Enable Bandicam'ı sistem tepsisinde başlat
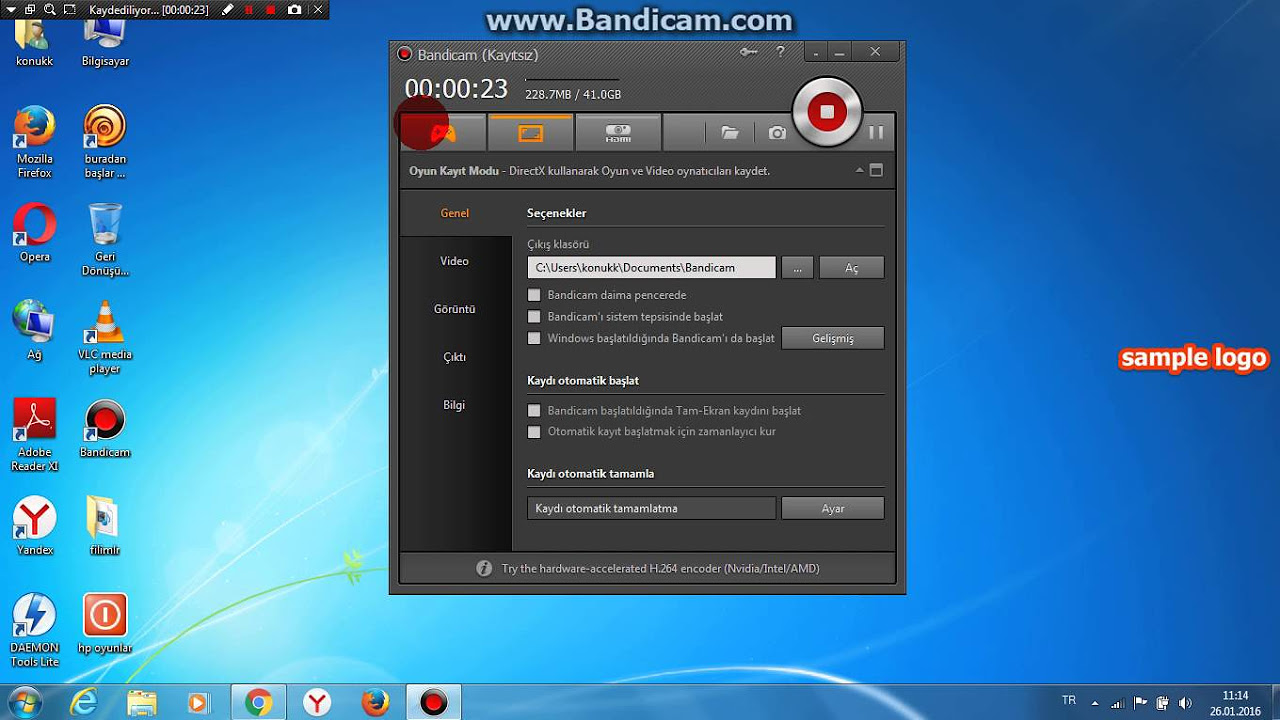 pos(534,316)
